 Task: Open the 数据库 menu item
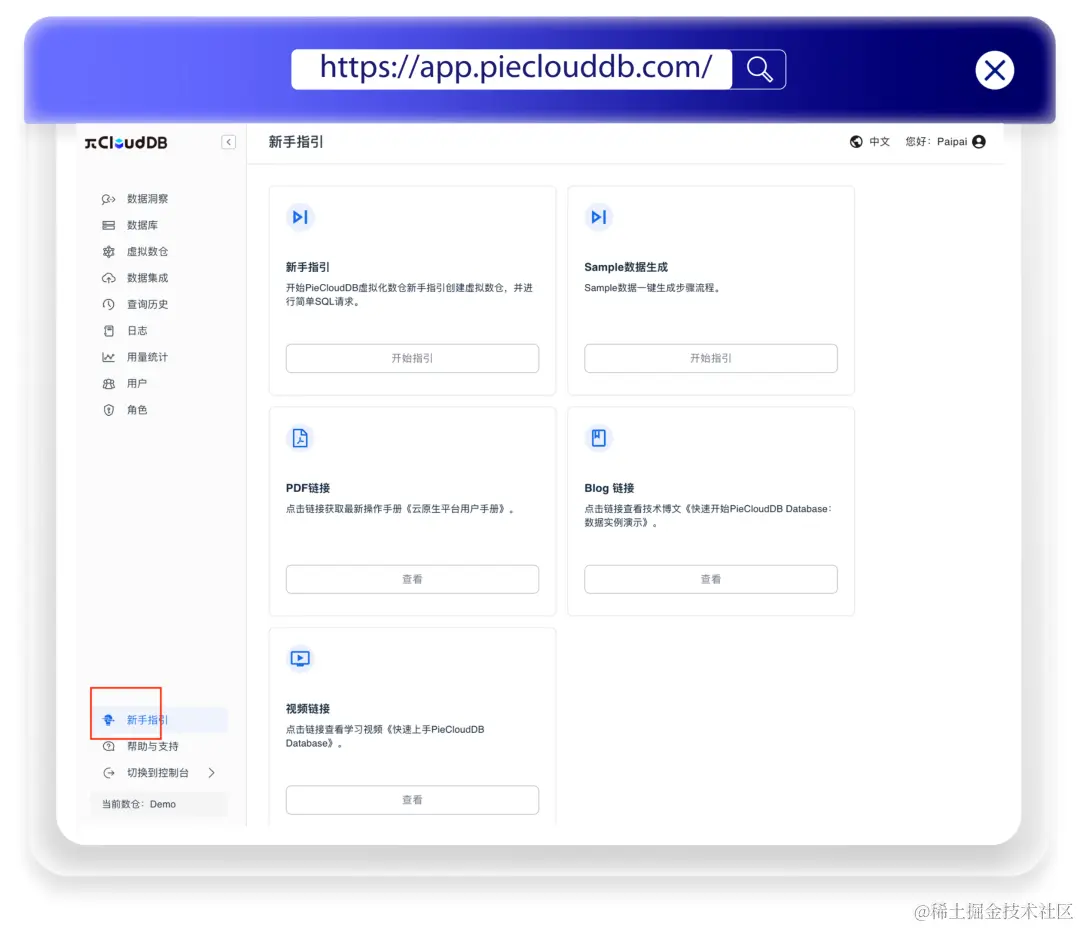[x=143, y=225]
